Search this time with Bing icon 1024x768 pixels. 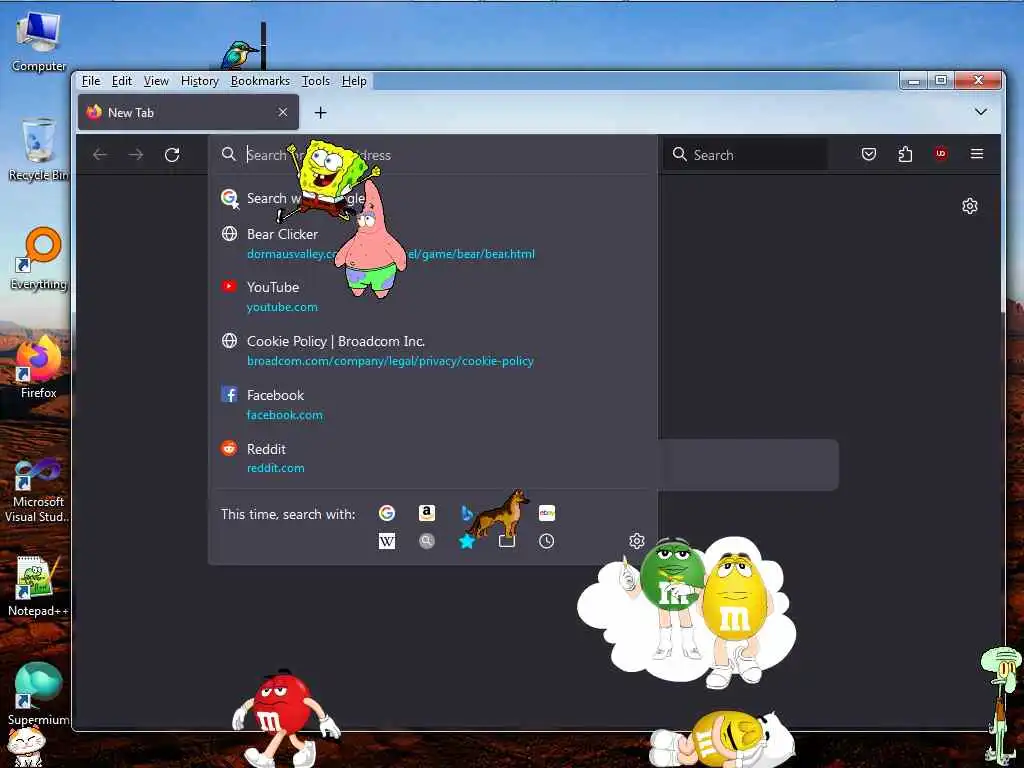point(466,513)
